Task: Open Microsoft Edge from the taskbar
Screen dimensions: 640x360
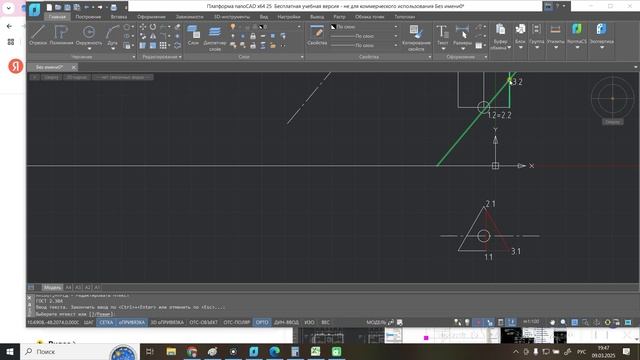Action: point(274,351)
